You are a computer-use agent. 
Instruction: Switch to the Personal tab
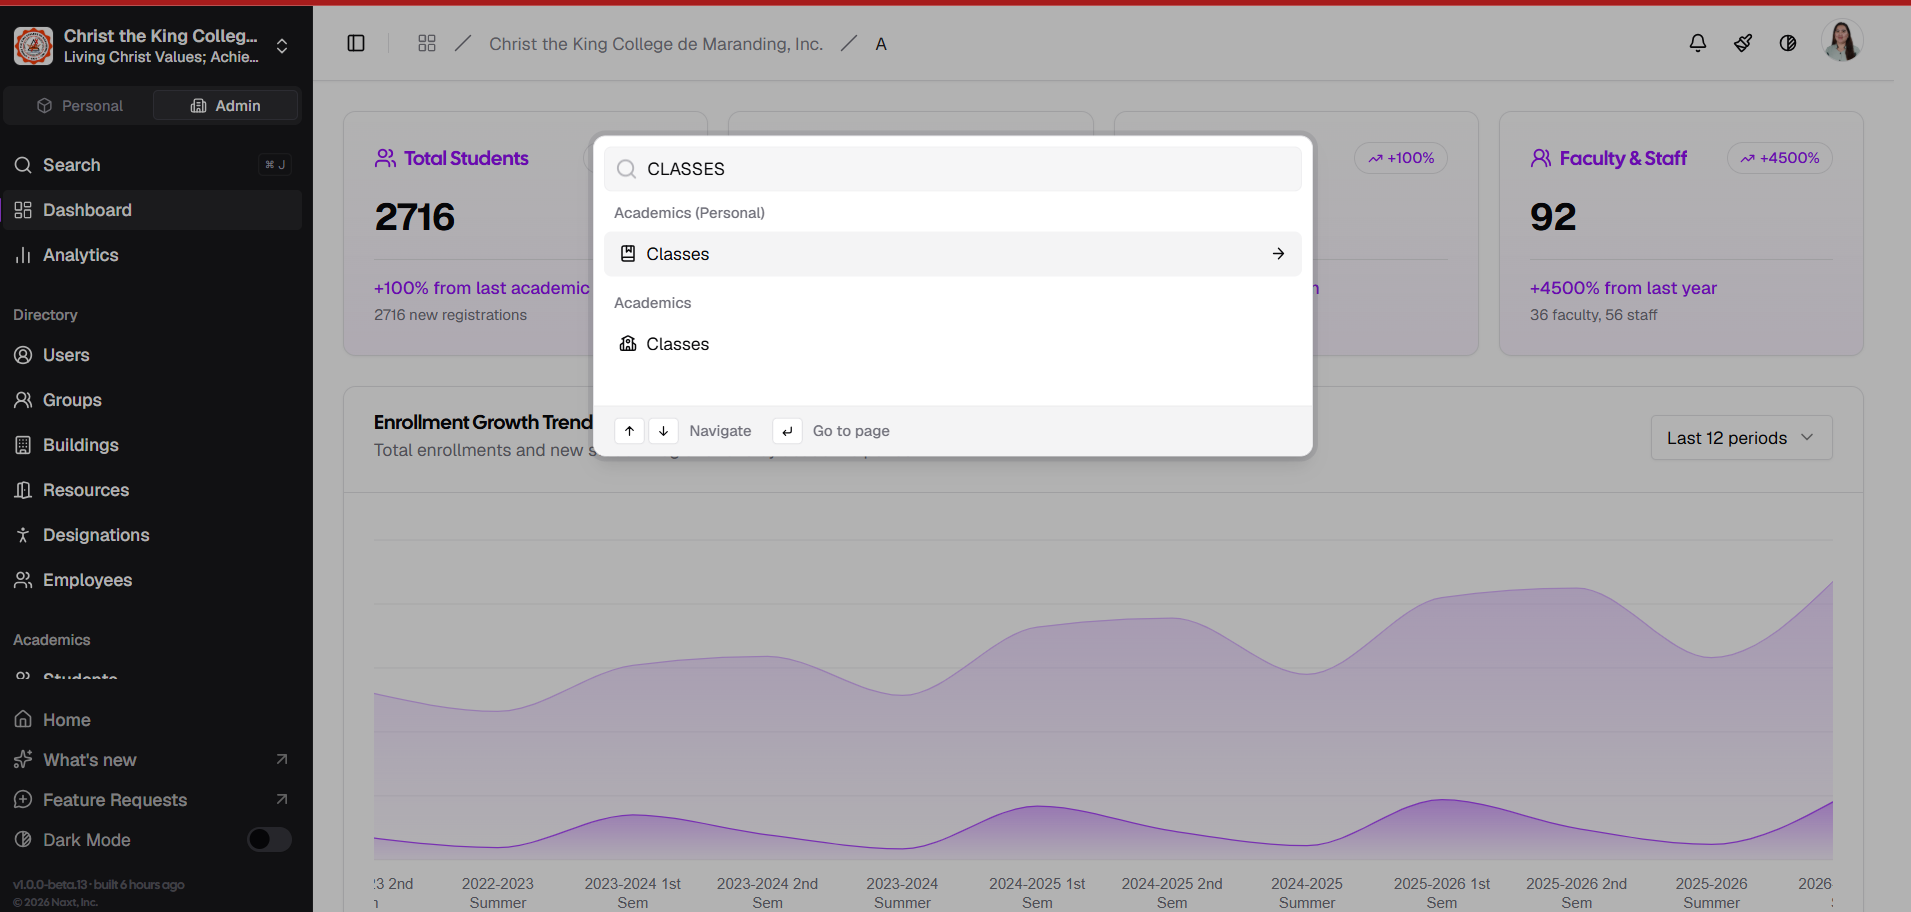click(79, 106)
